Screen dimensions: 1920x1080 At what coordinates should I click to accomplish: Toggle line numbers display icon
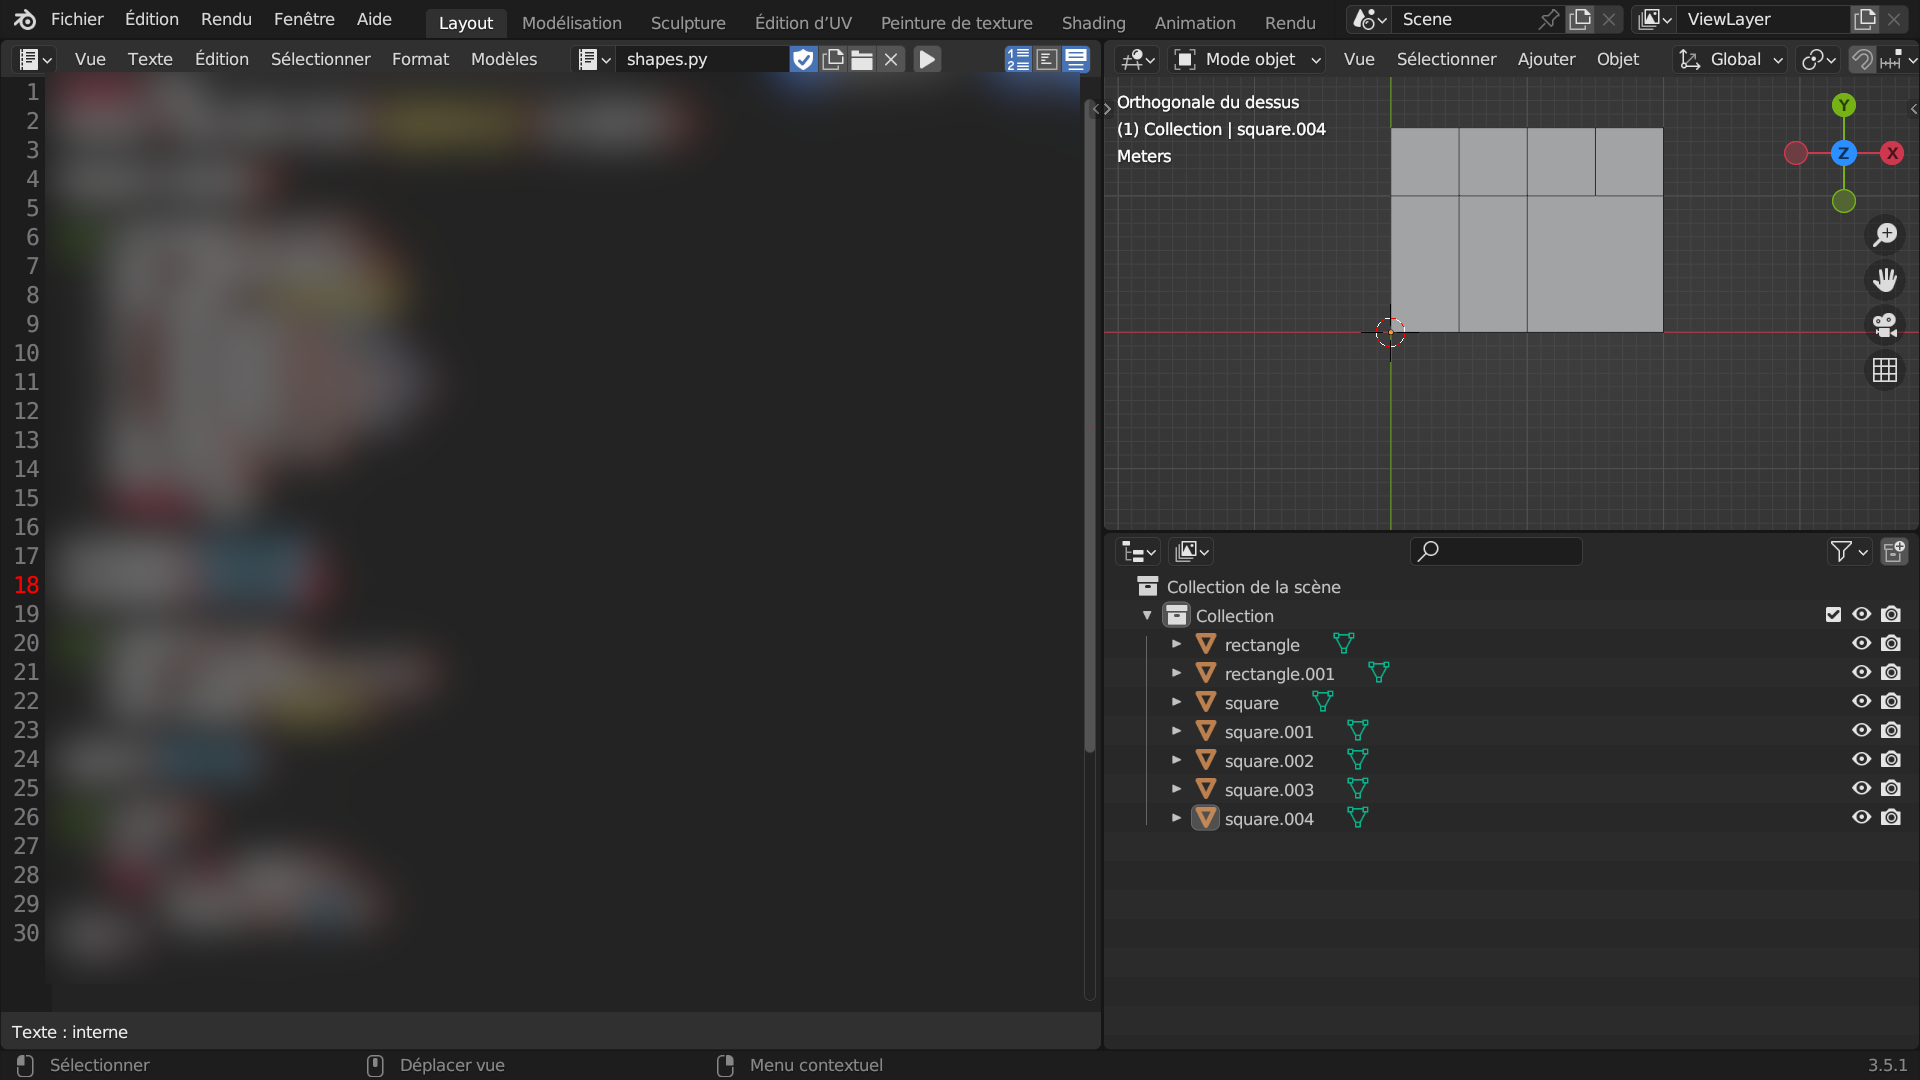click(1018, 59)
